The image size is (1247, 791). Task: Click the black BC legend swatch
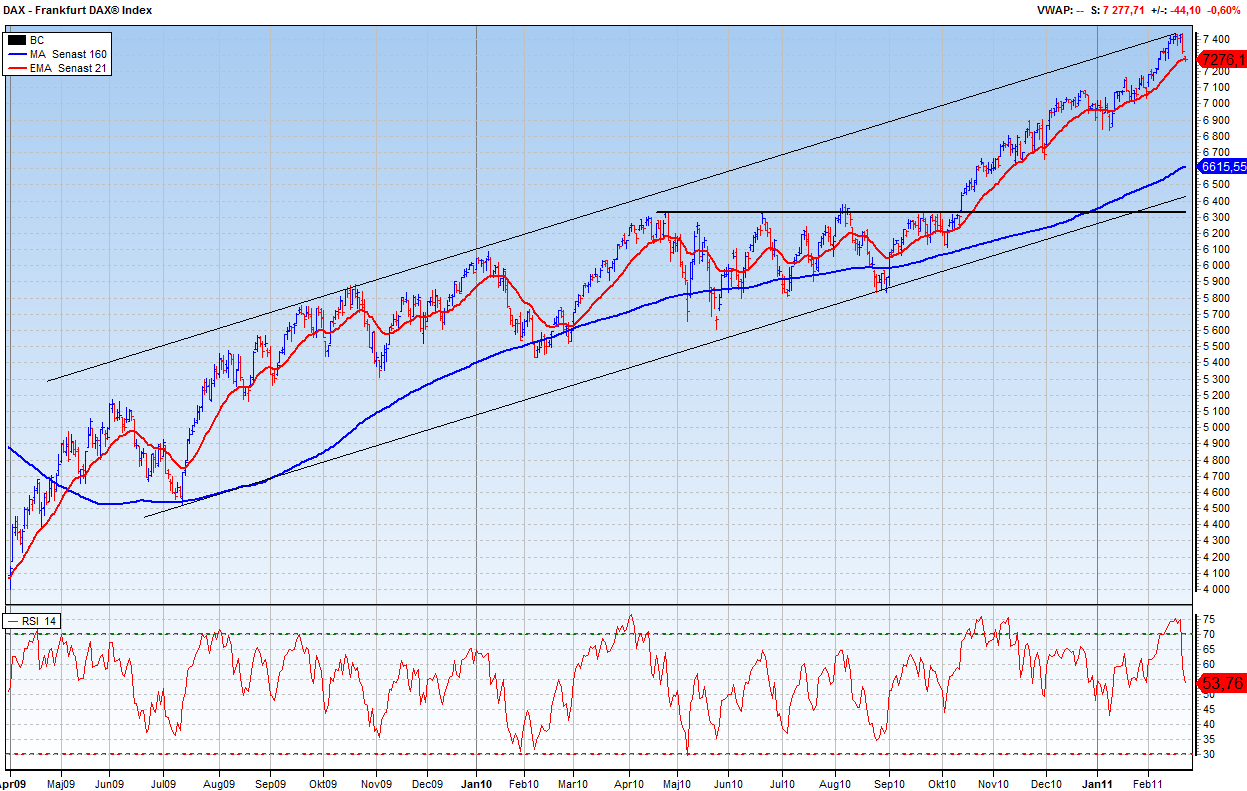17,40
